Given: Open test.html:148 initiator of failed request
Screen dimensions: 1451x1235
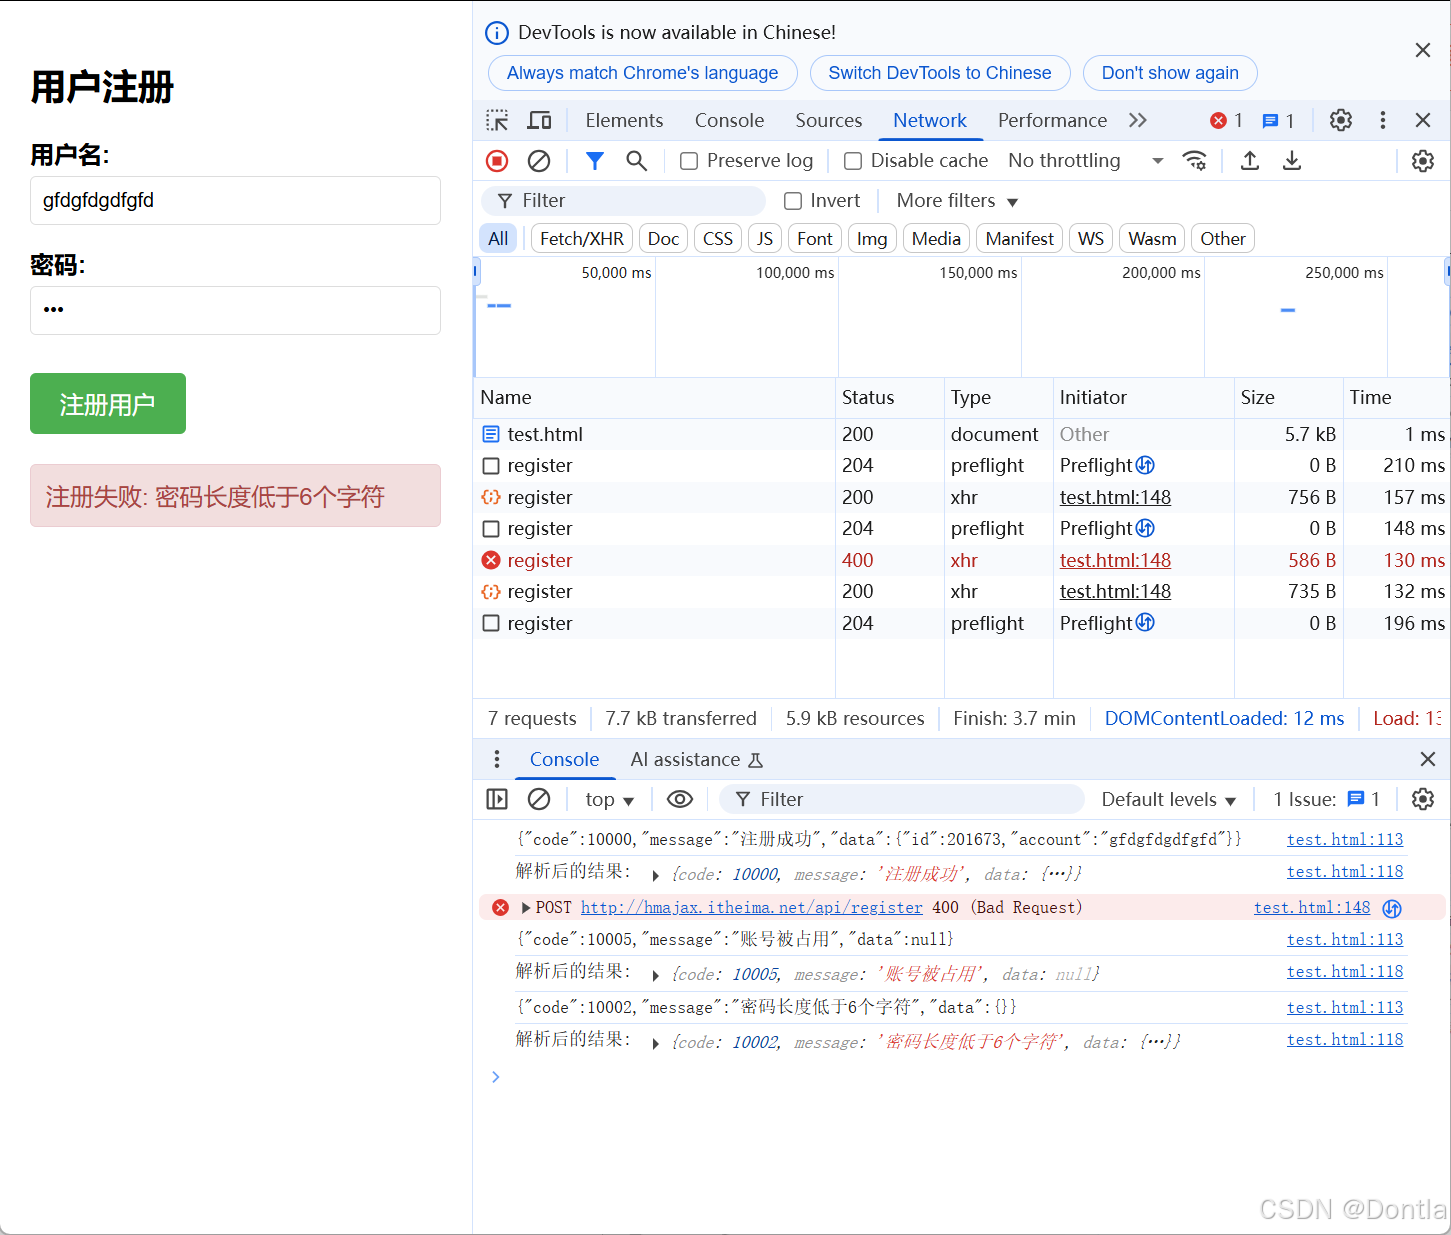Looking at the screenshot, I should pos(1115,560).
